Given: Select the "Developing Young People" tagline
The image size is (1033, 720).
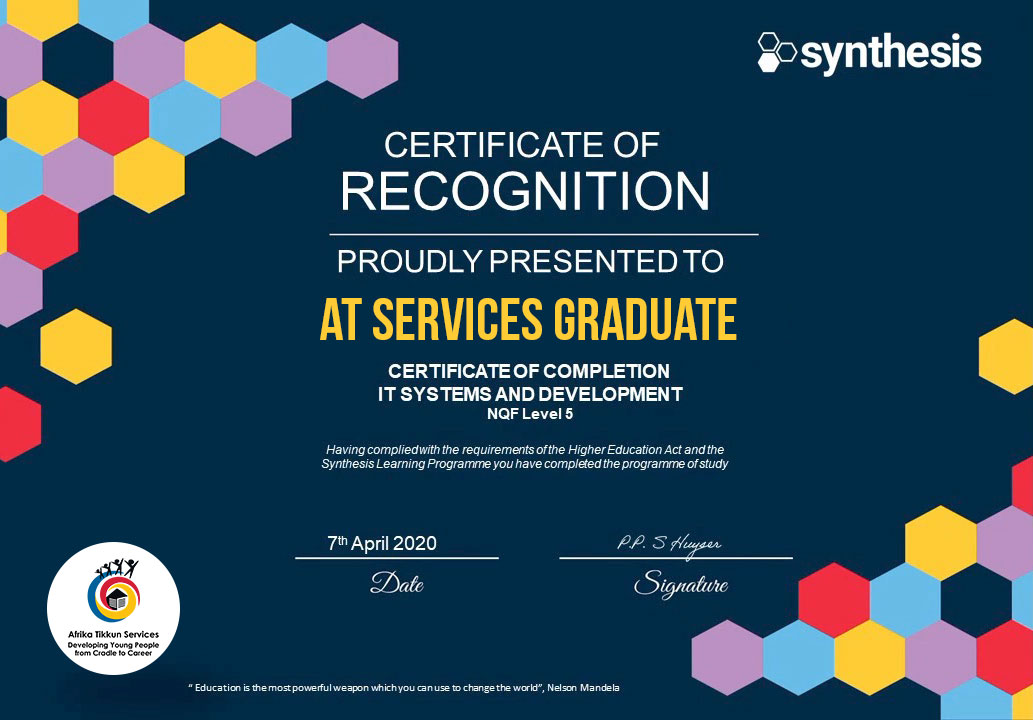Looking at the screenshot, I should pos(113,645).
